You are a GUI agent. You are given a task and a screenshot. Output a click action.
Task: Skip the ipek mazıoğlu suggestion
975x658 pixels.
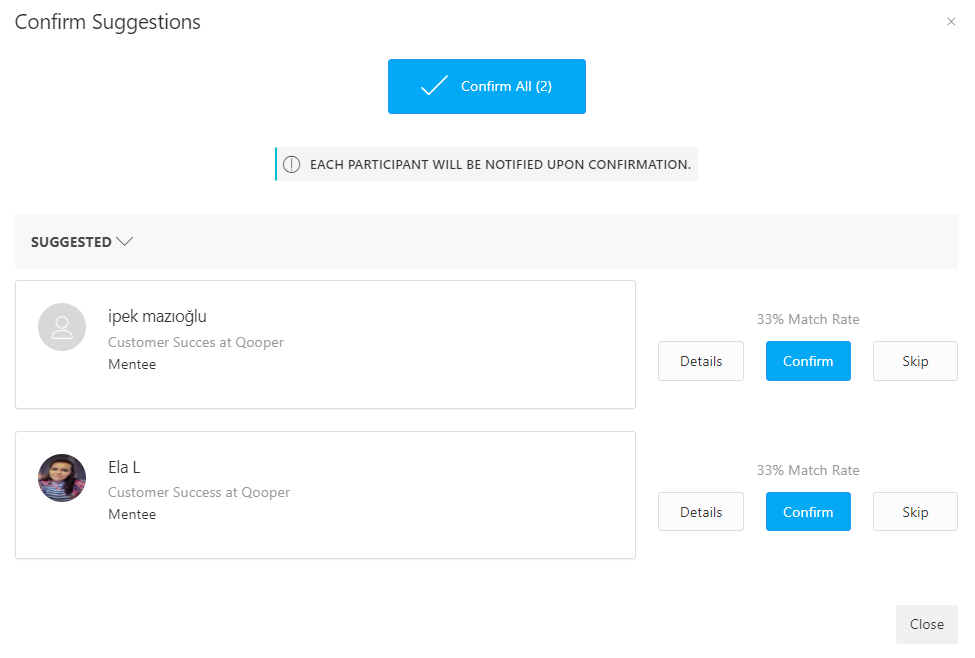(915, 361)
